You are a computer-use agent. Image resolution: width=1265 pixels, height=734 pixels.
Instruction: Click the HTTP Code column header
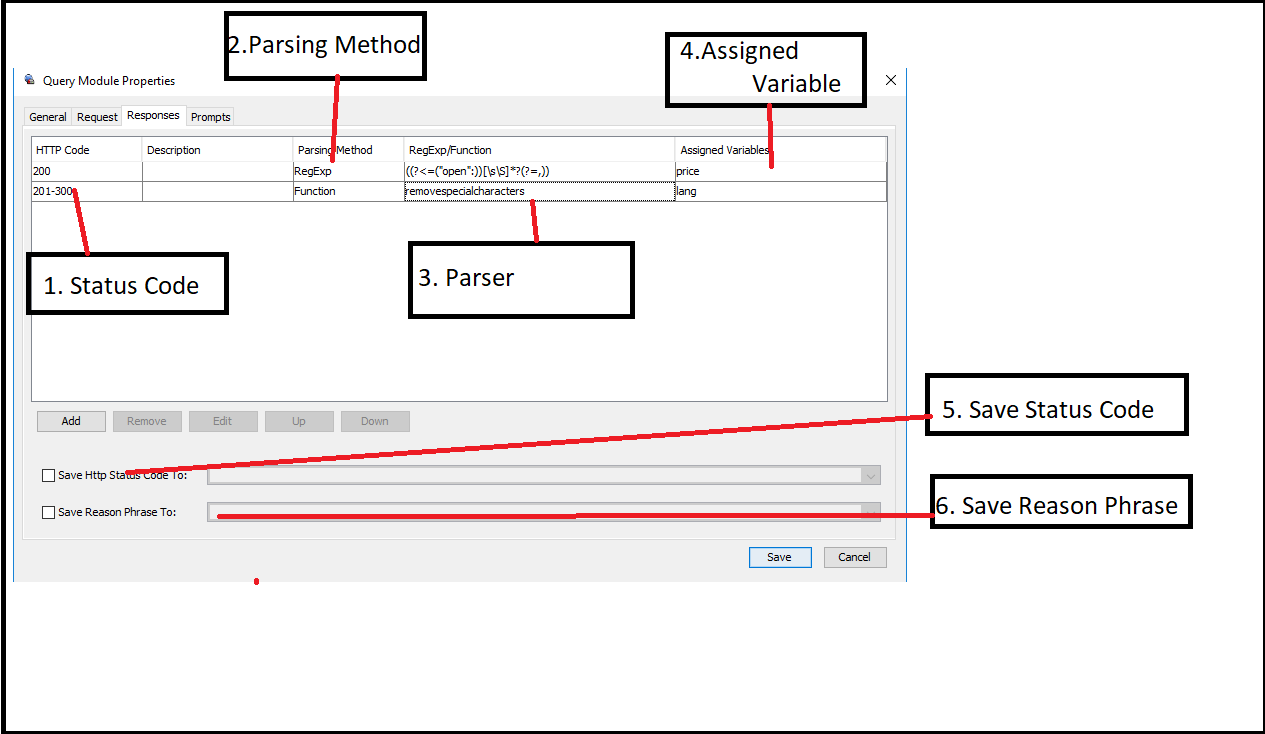click(87, 150)
